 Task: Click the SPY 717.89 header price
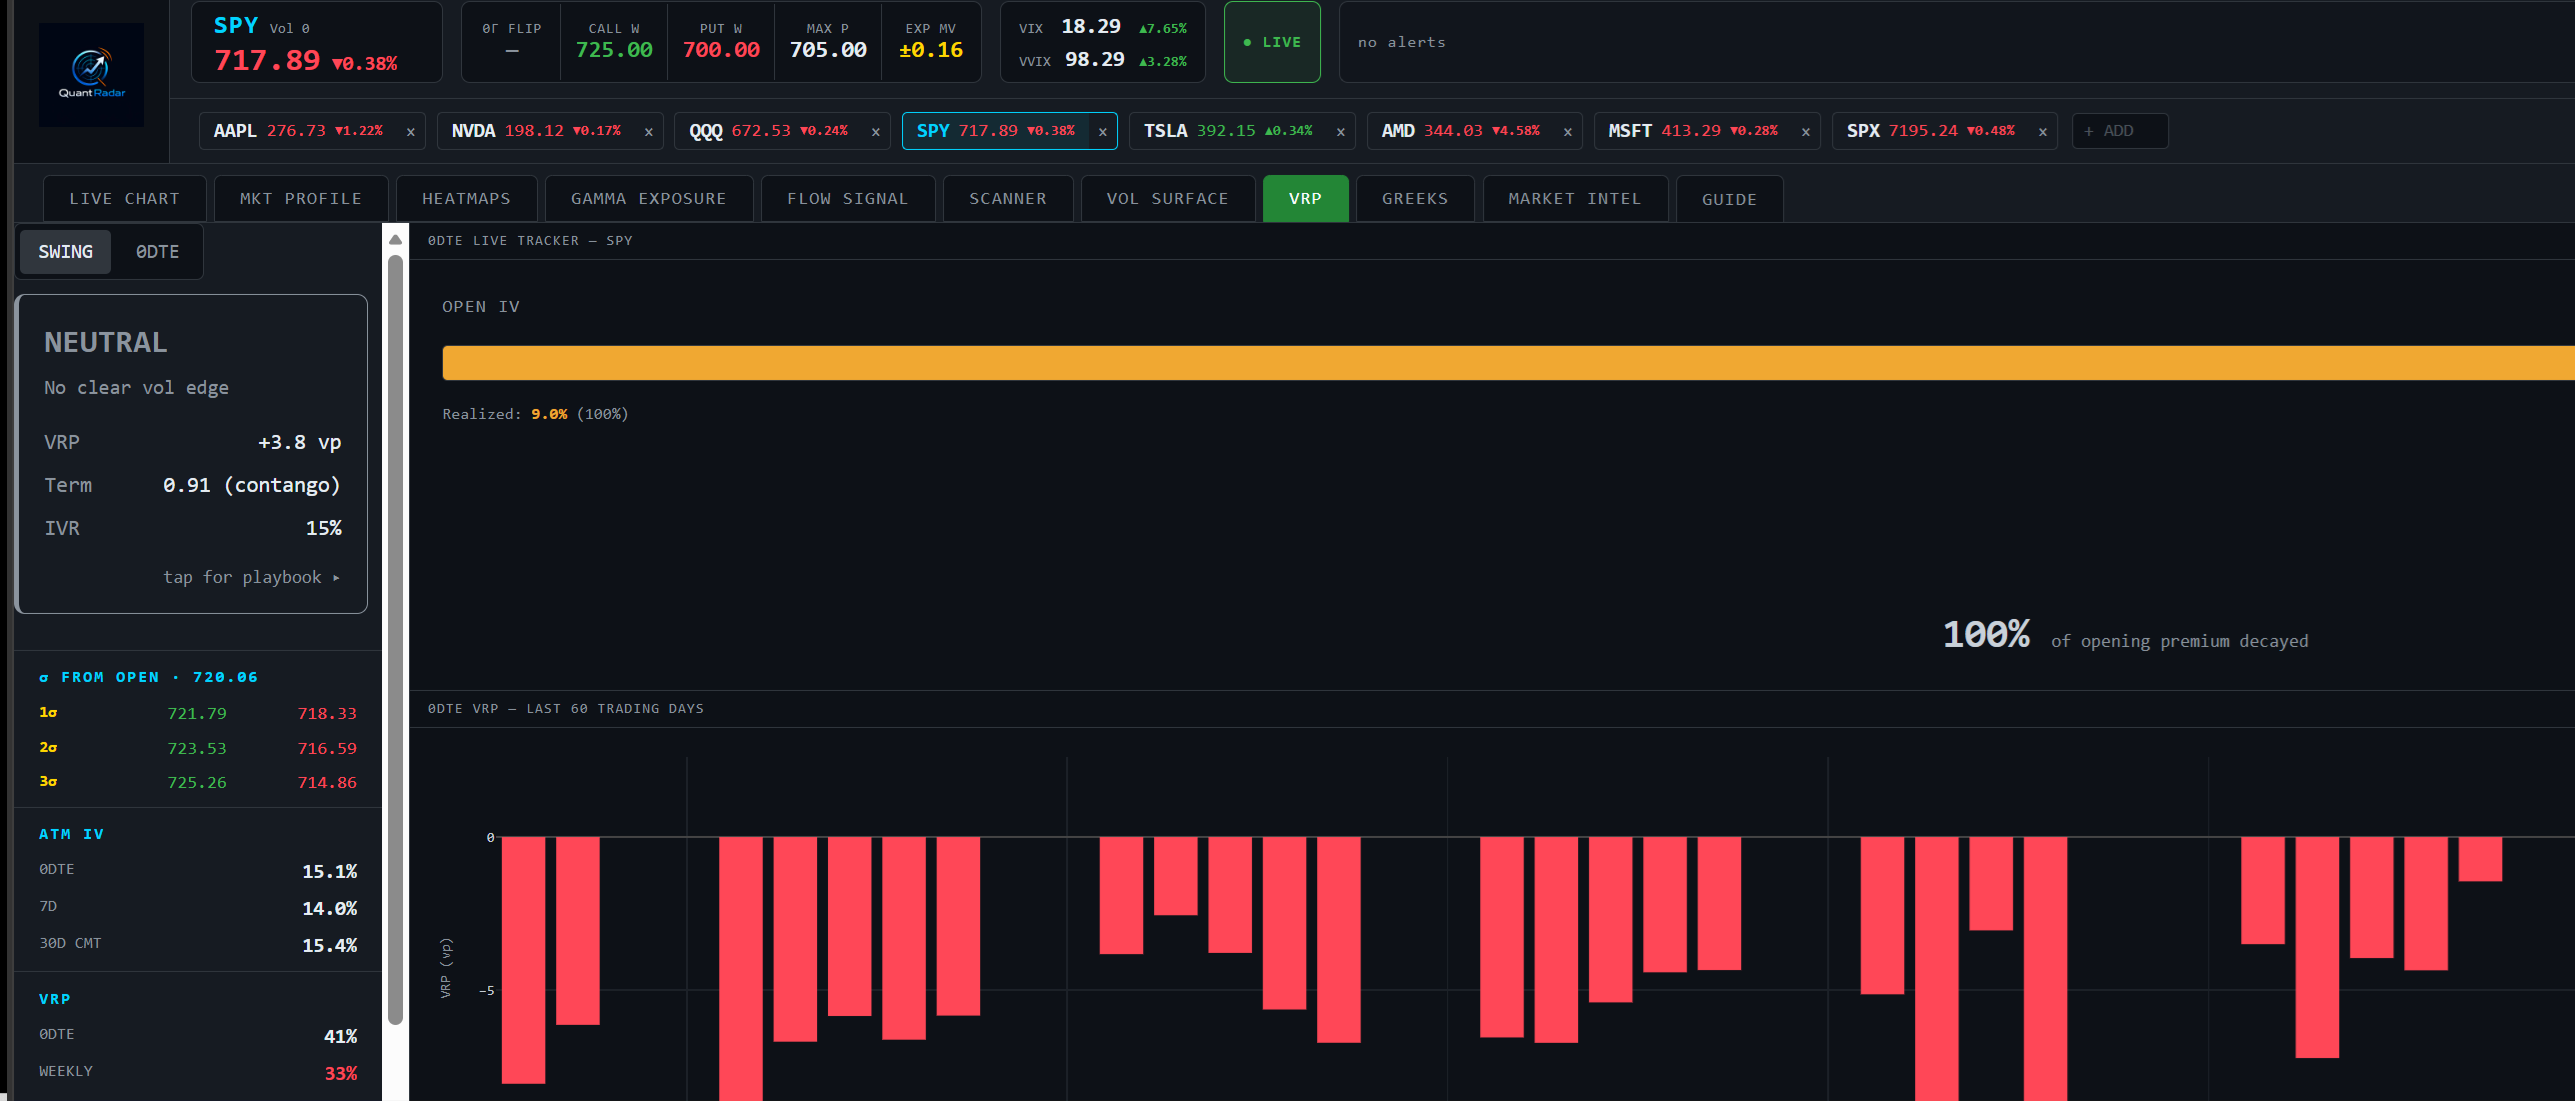[x=267, y=61]
